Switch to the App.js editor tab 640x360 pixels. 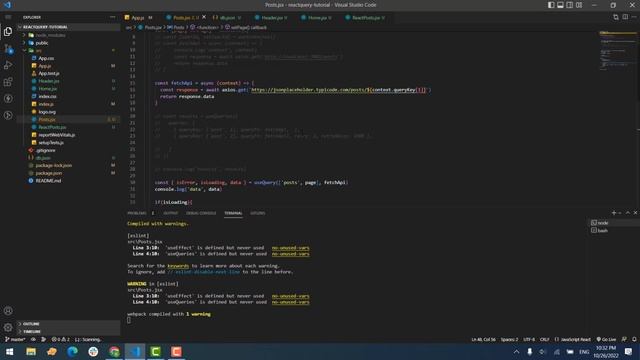138,18
